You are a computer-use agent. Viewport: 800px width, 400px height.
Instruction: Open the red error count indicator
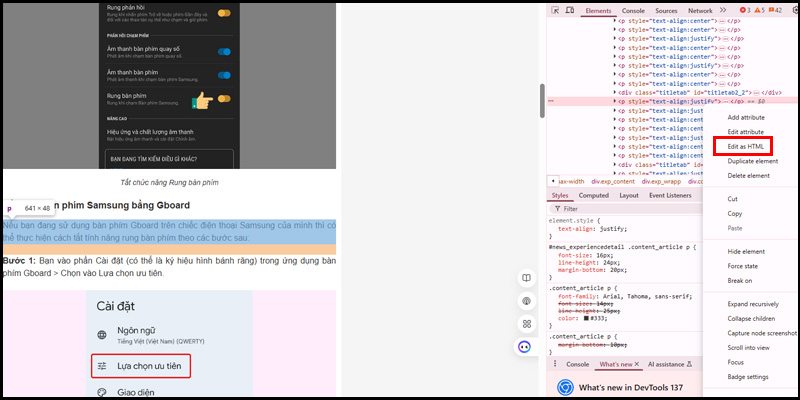click(x=746, y=10)
